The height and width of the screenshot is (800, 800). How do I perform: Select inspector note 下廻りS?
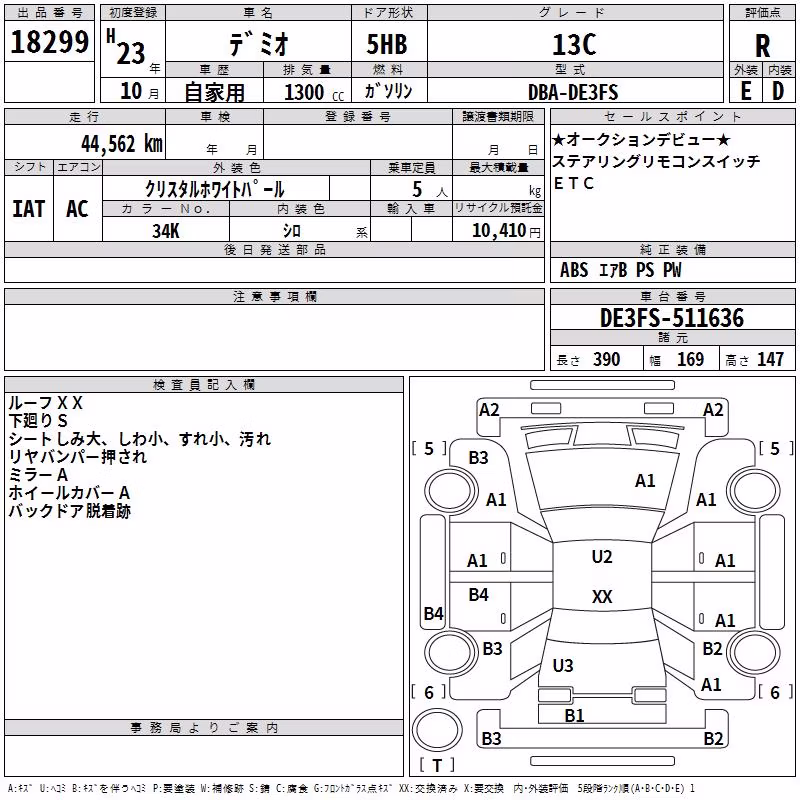click(38, 421)
